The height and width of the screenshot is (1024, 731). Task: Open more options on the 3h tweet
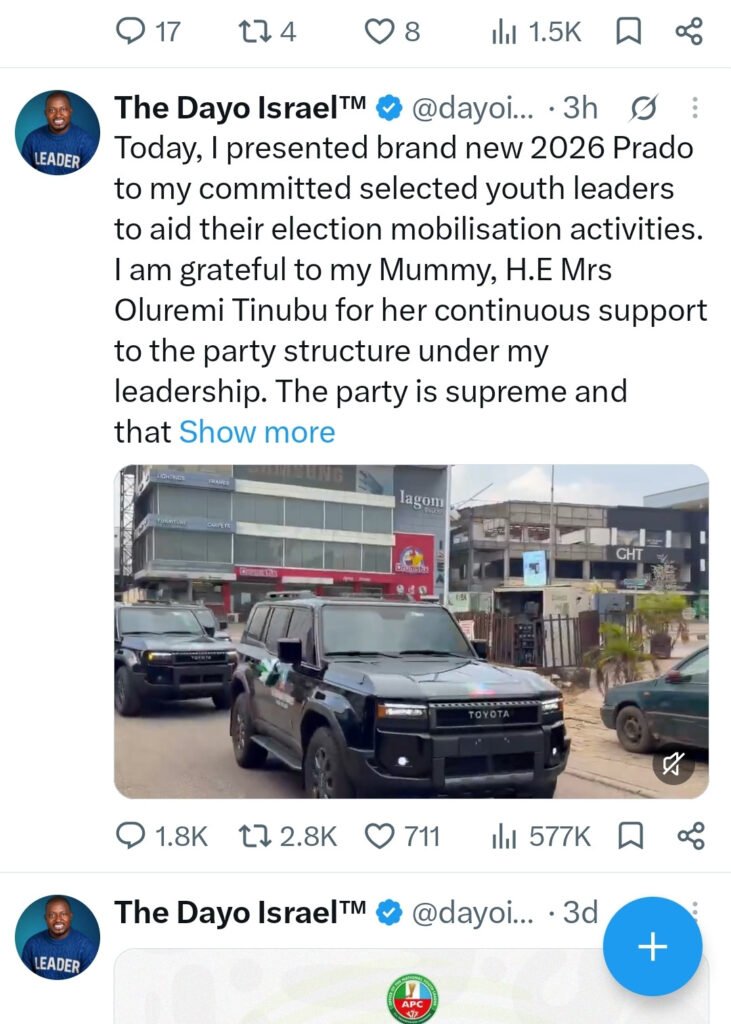695,108
